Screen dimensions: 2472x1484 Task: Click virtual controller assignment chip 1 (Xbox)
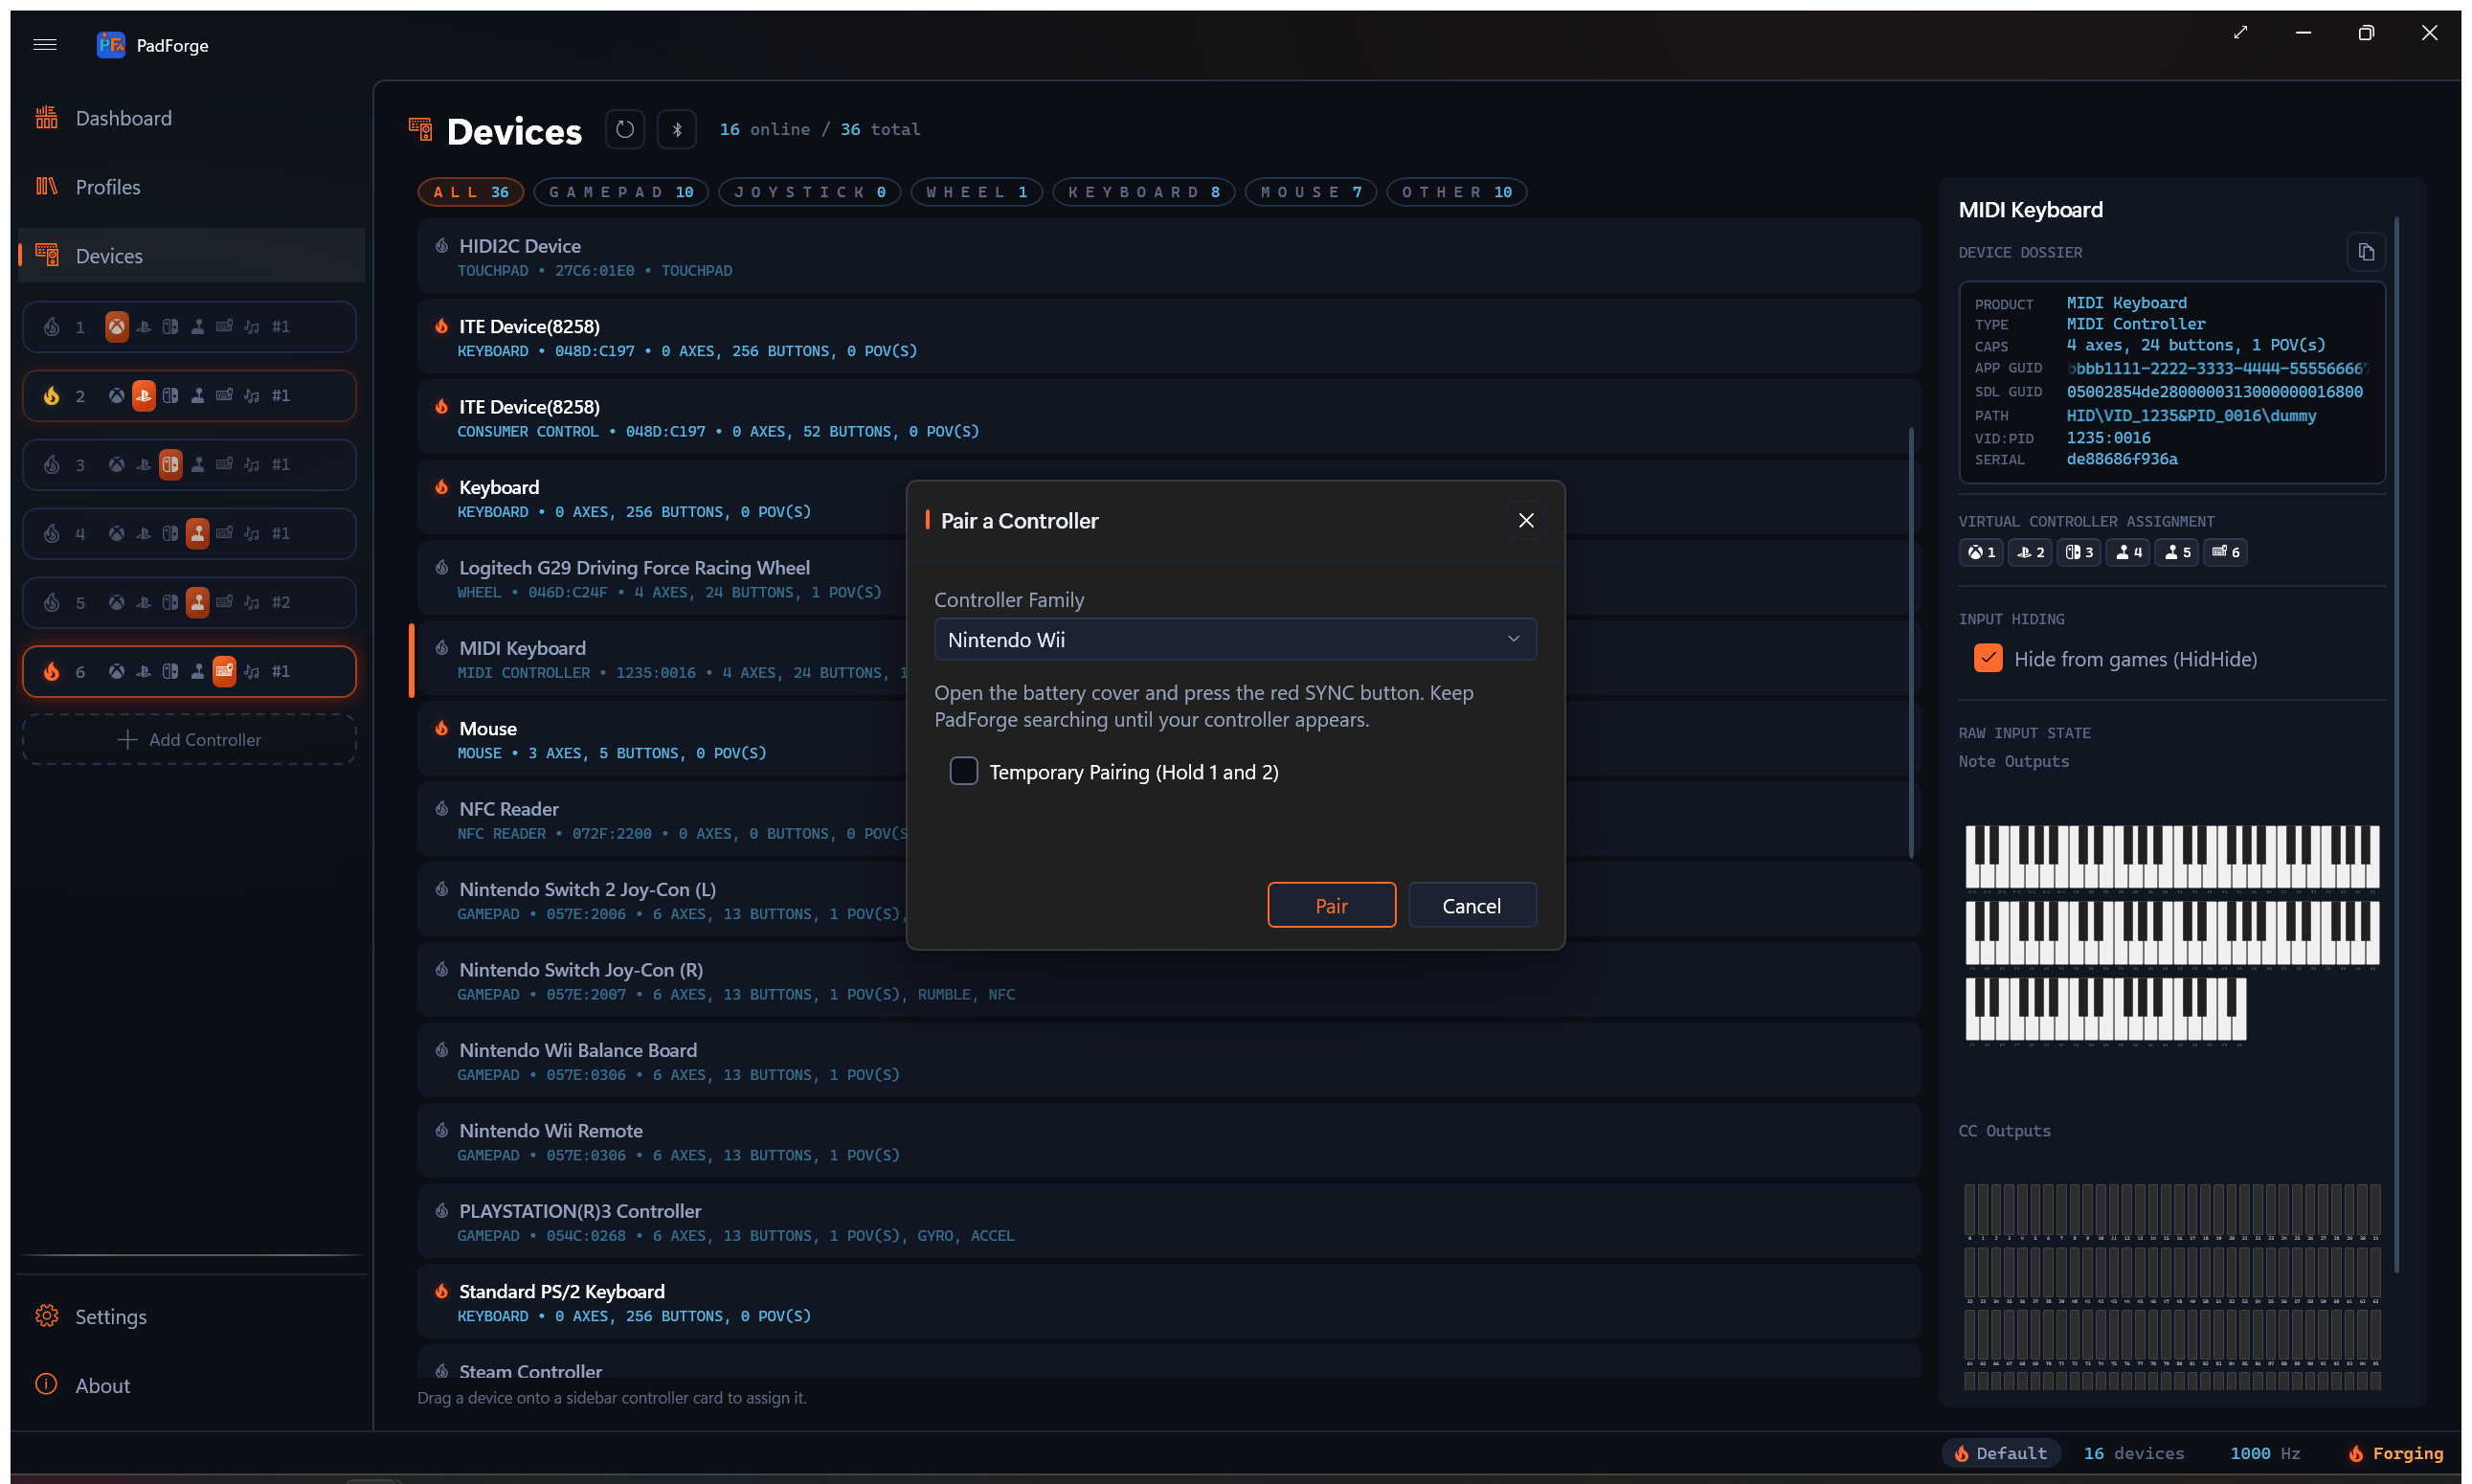(x=1981, y=553)
